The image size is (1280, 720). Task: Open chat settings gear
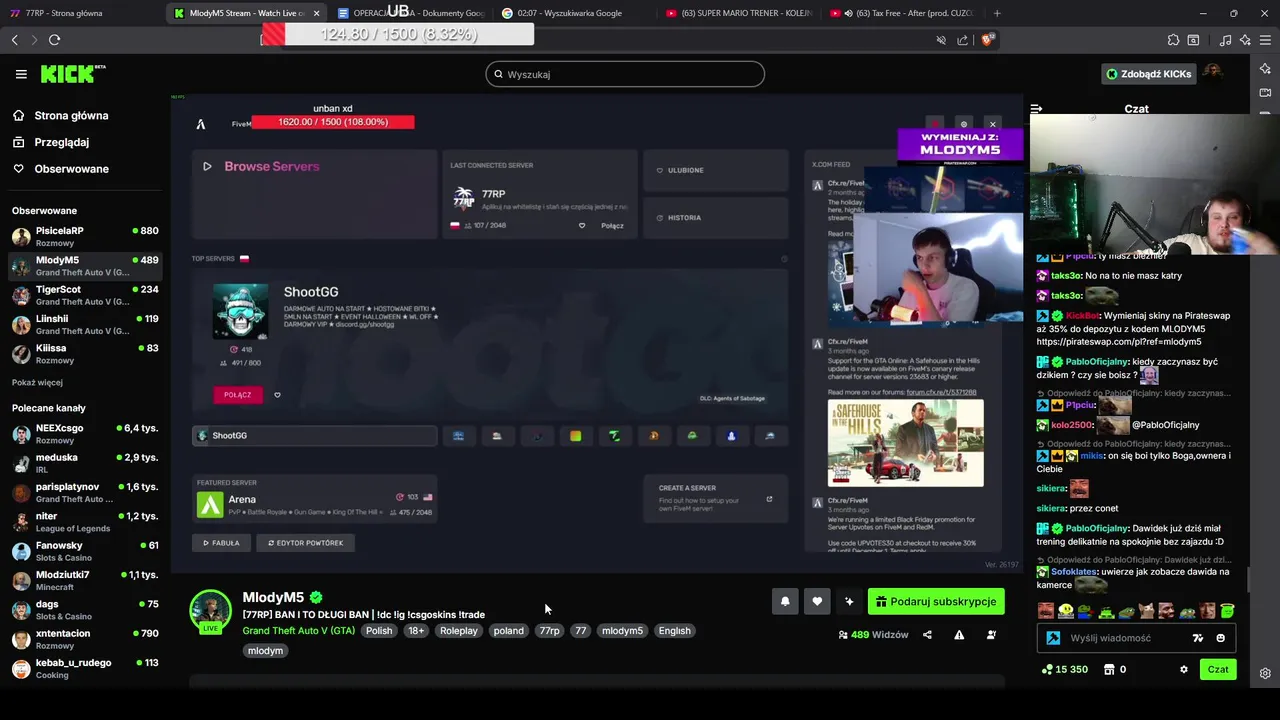tap(1184, 669)
